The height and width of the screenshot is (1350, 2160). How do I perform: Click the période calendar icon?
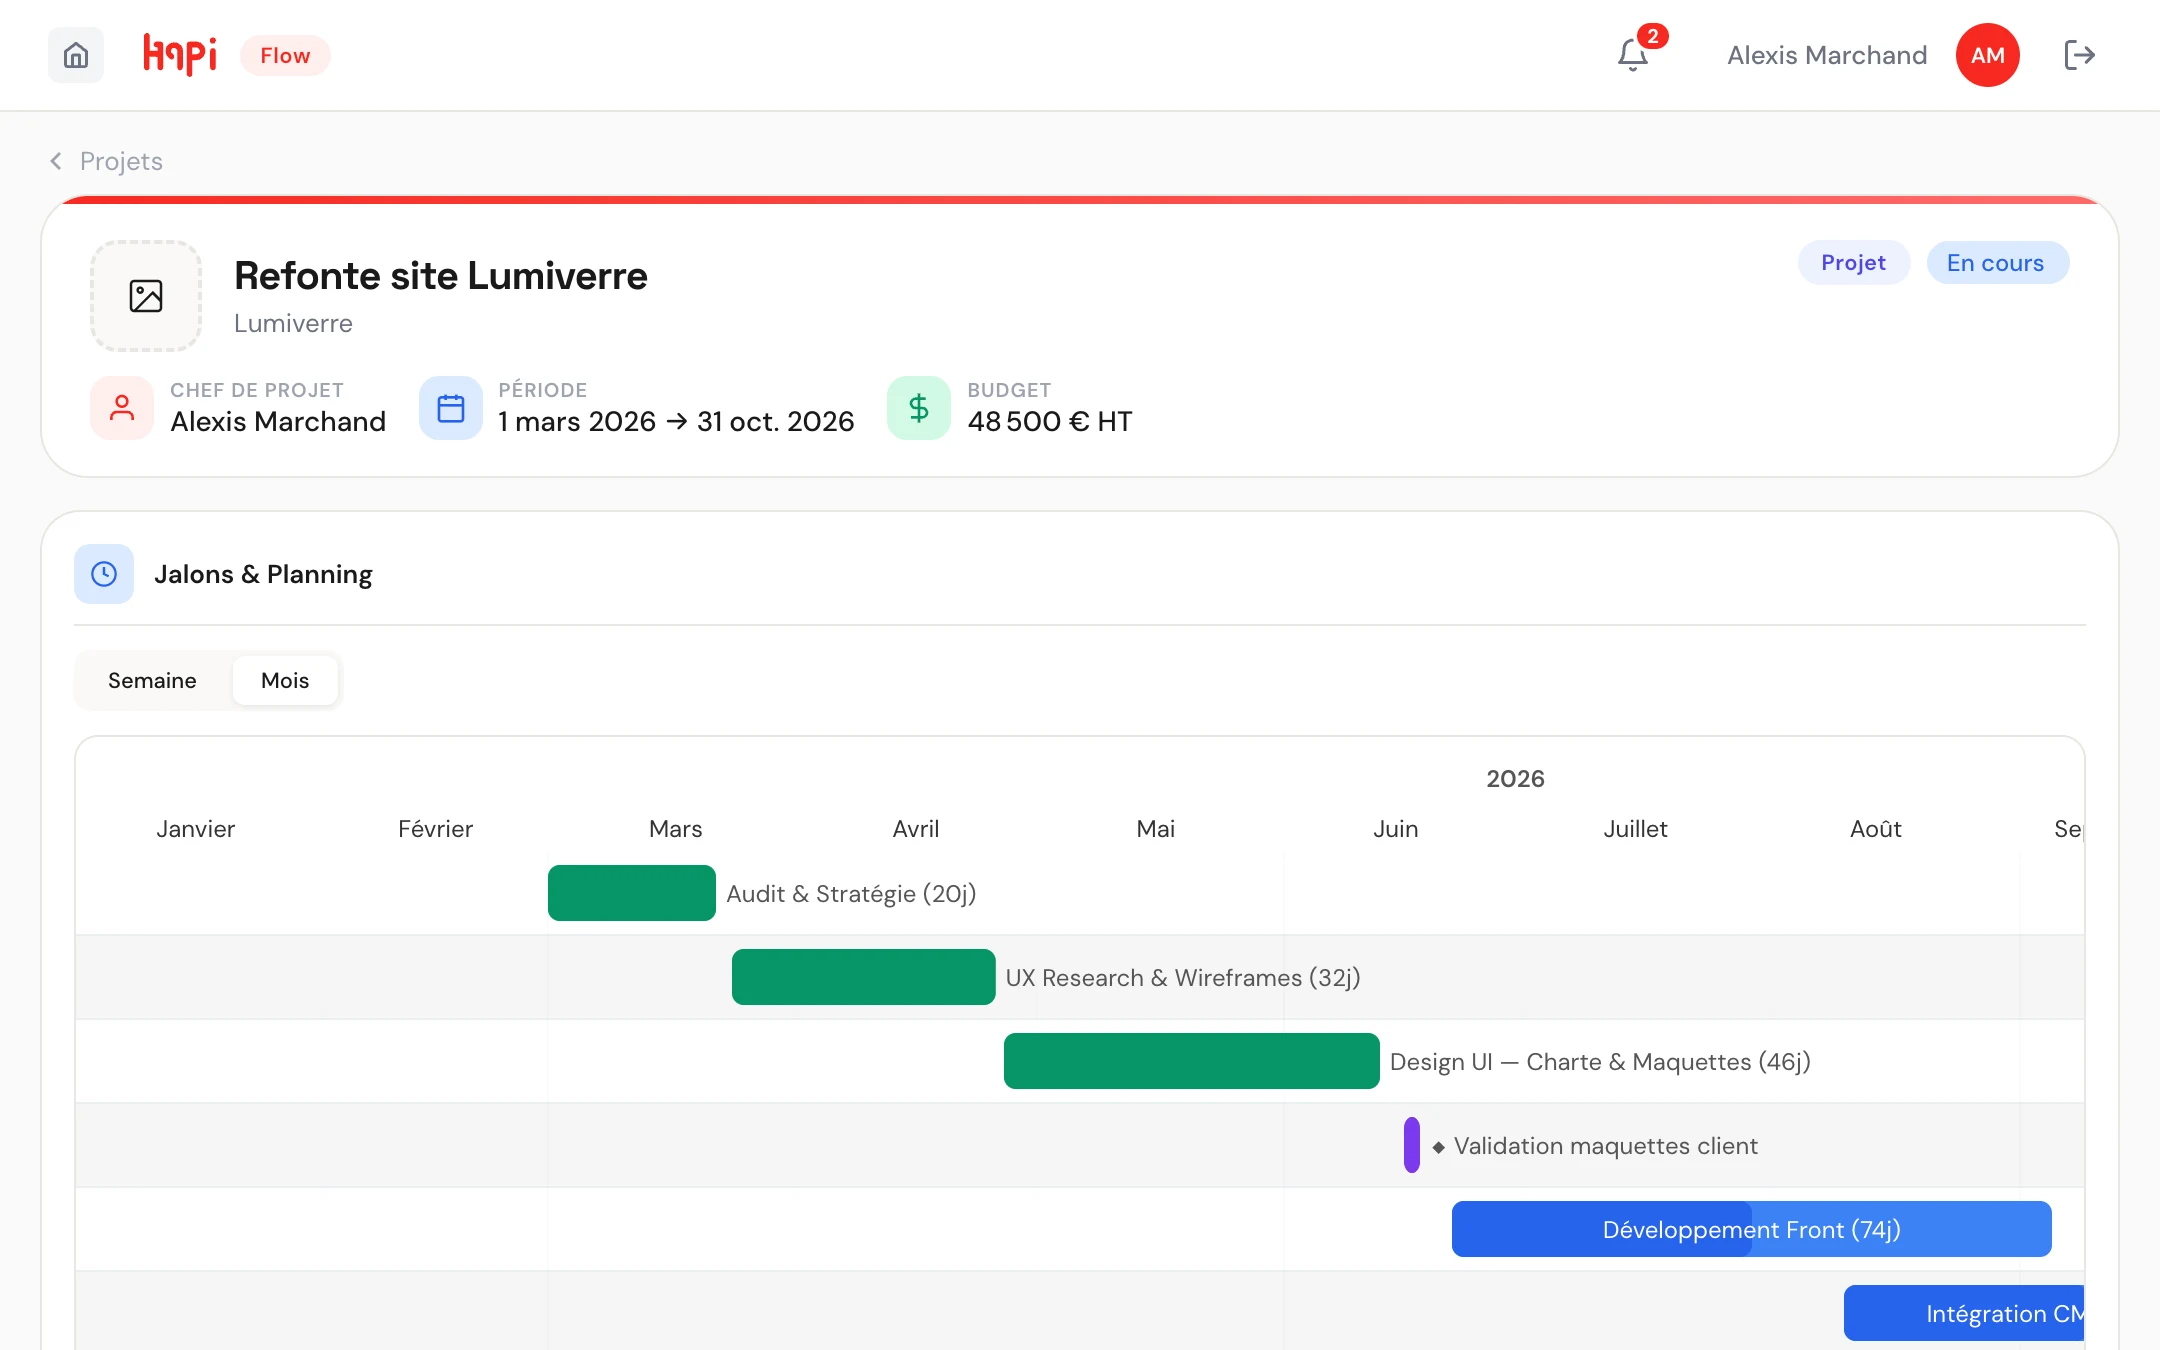[x=451, y=408]
